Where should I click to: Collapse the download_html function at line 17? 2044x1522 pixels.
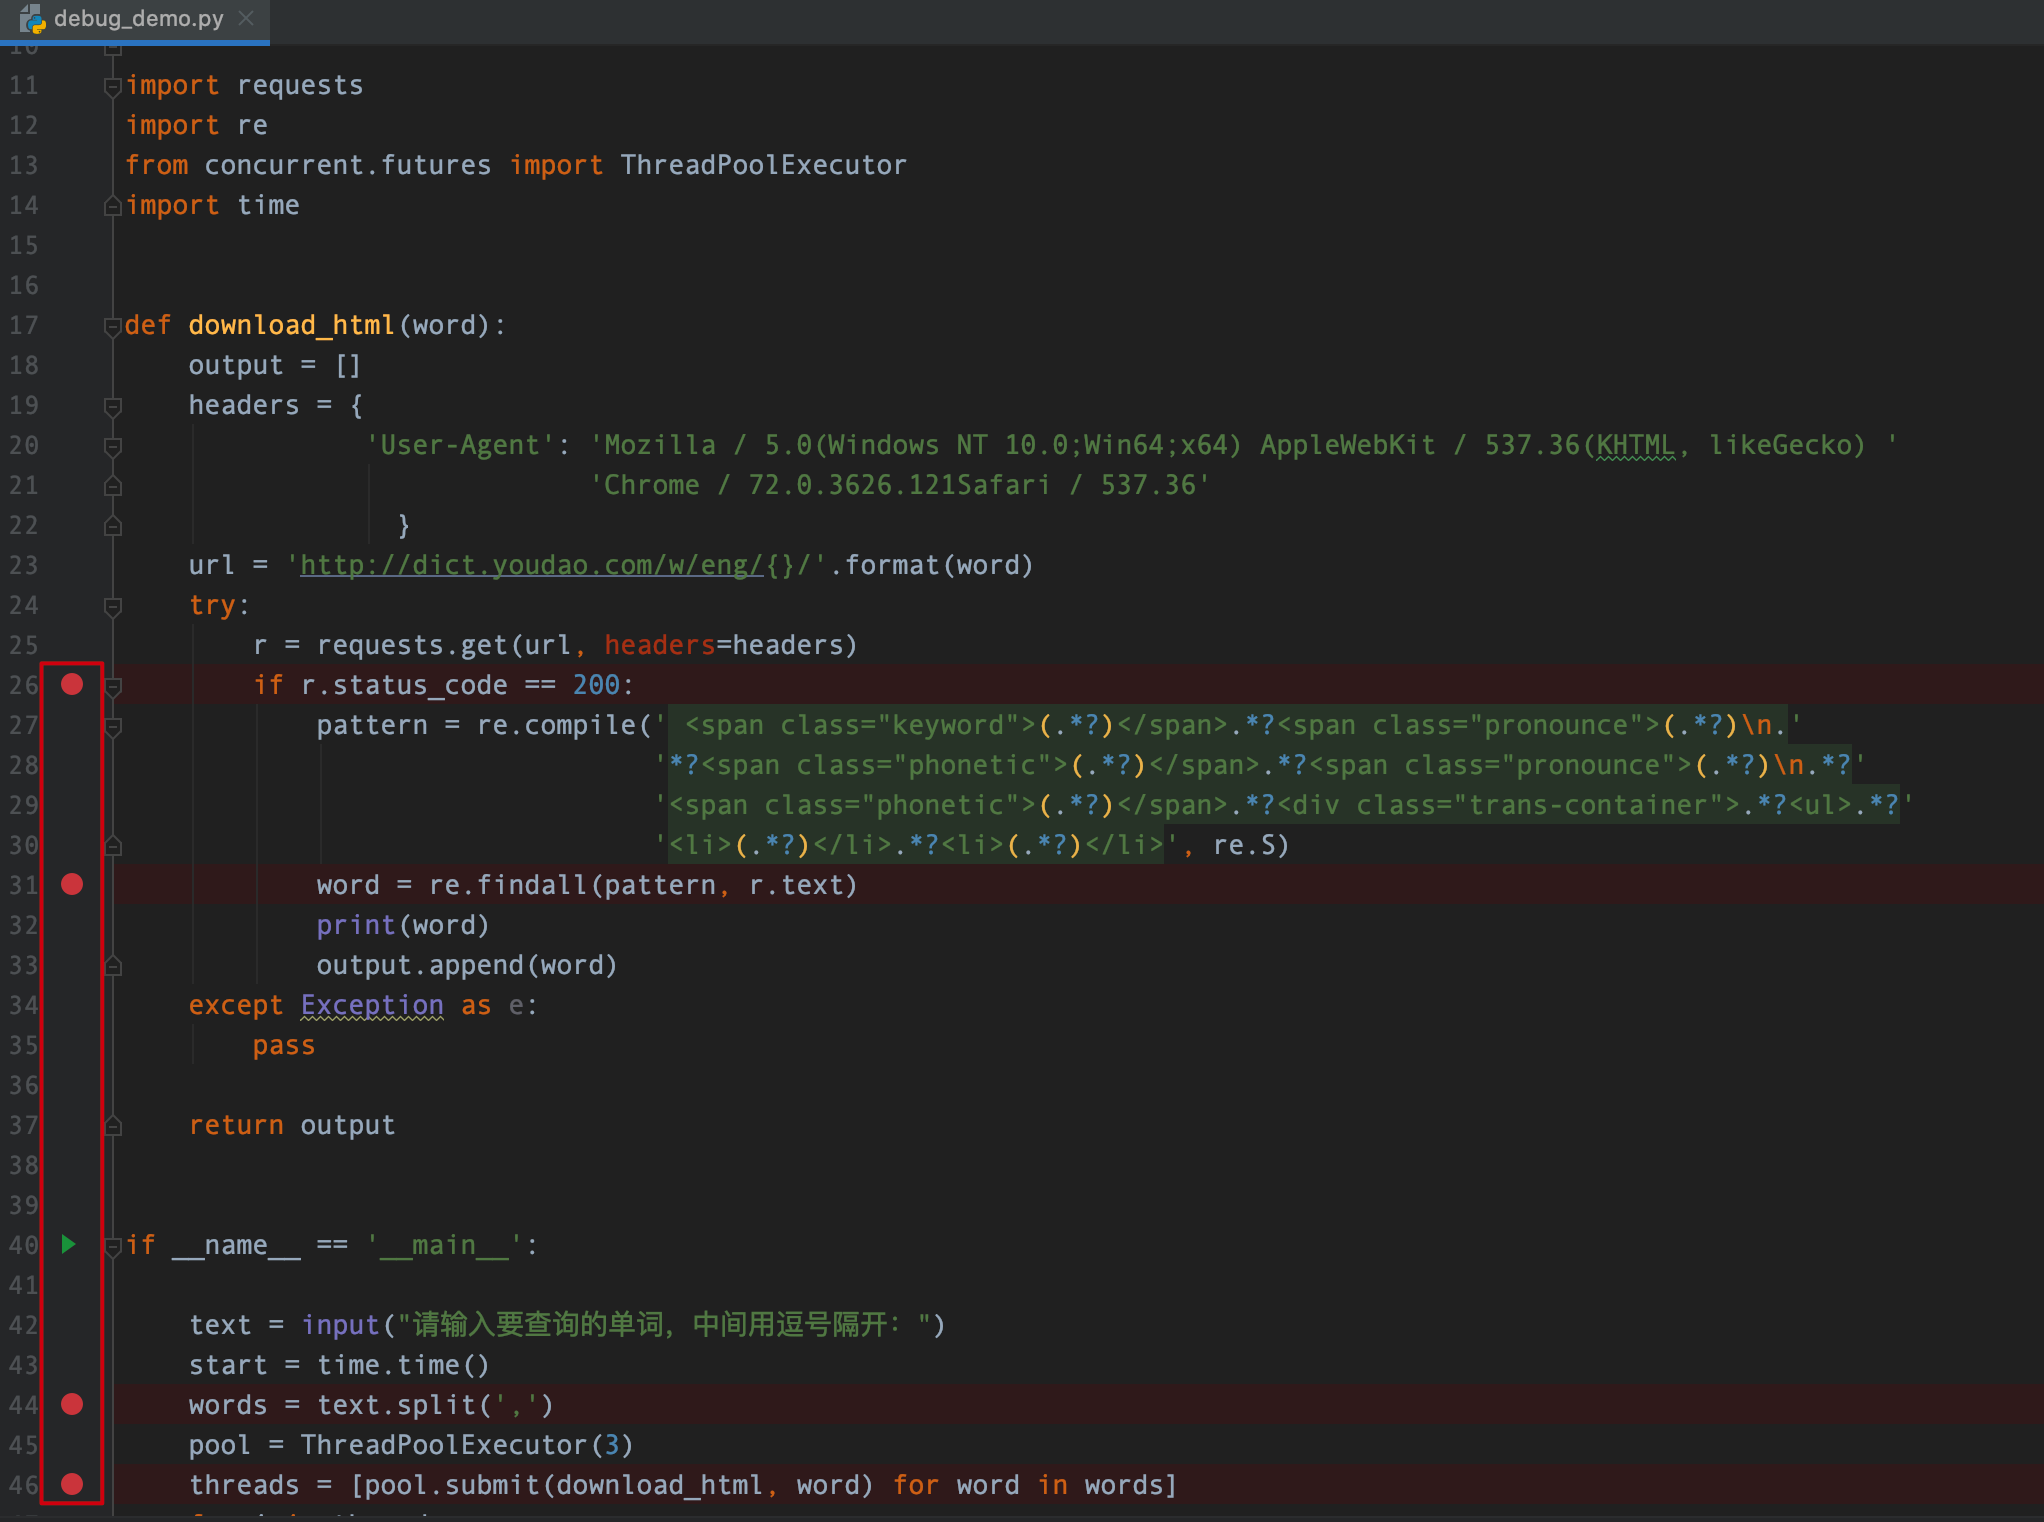click(113, 327)
